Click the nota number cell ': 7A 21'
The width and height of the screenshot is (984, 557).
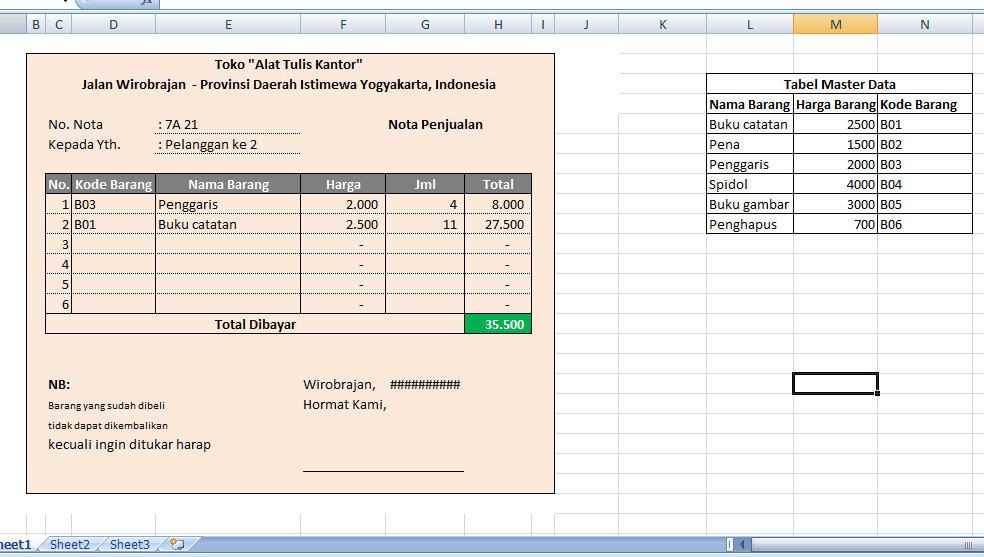pyautogui.click(x=228, y=124)
